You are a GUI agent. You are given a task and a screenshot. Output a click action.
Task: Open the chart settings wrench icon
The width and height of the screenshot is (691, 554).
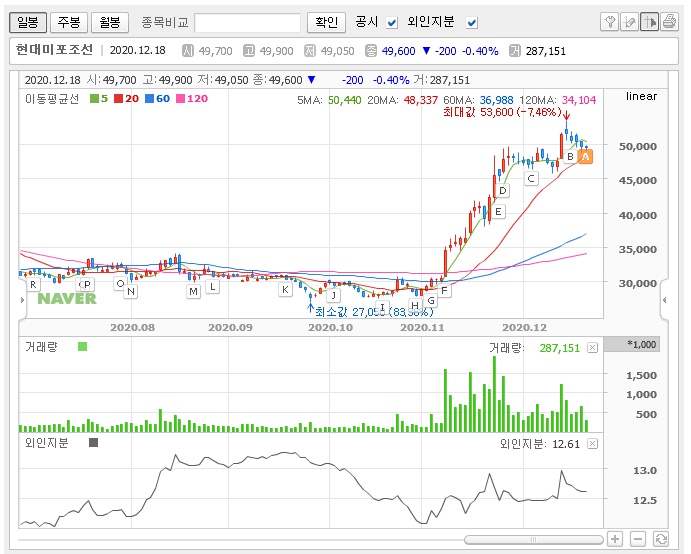click(610, 22)
